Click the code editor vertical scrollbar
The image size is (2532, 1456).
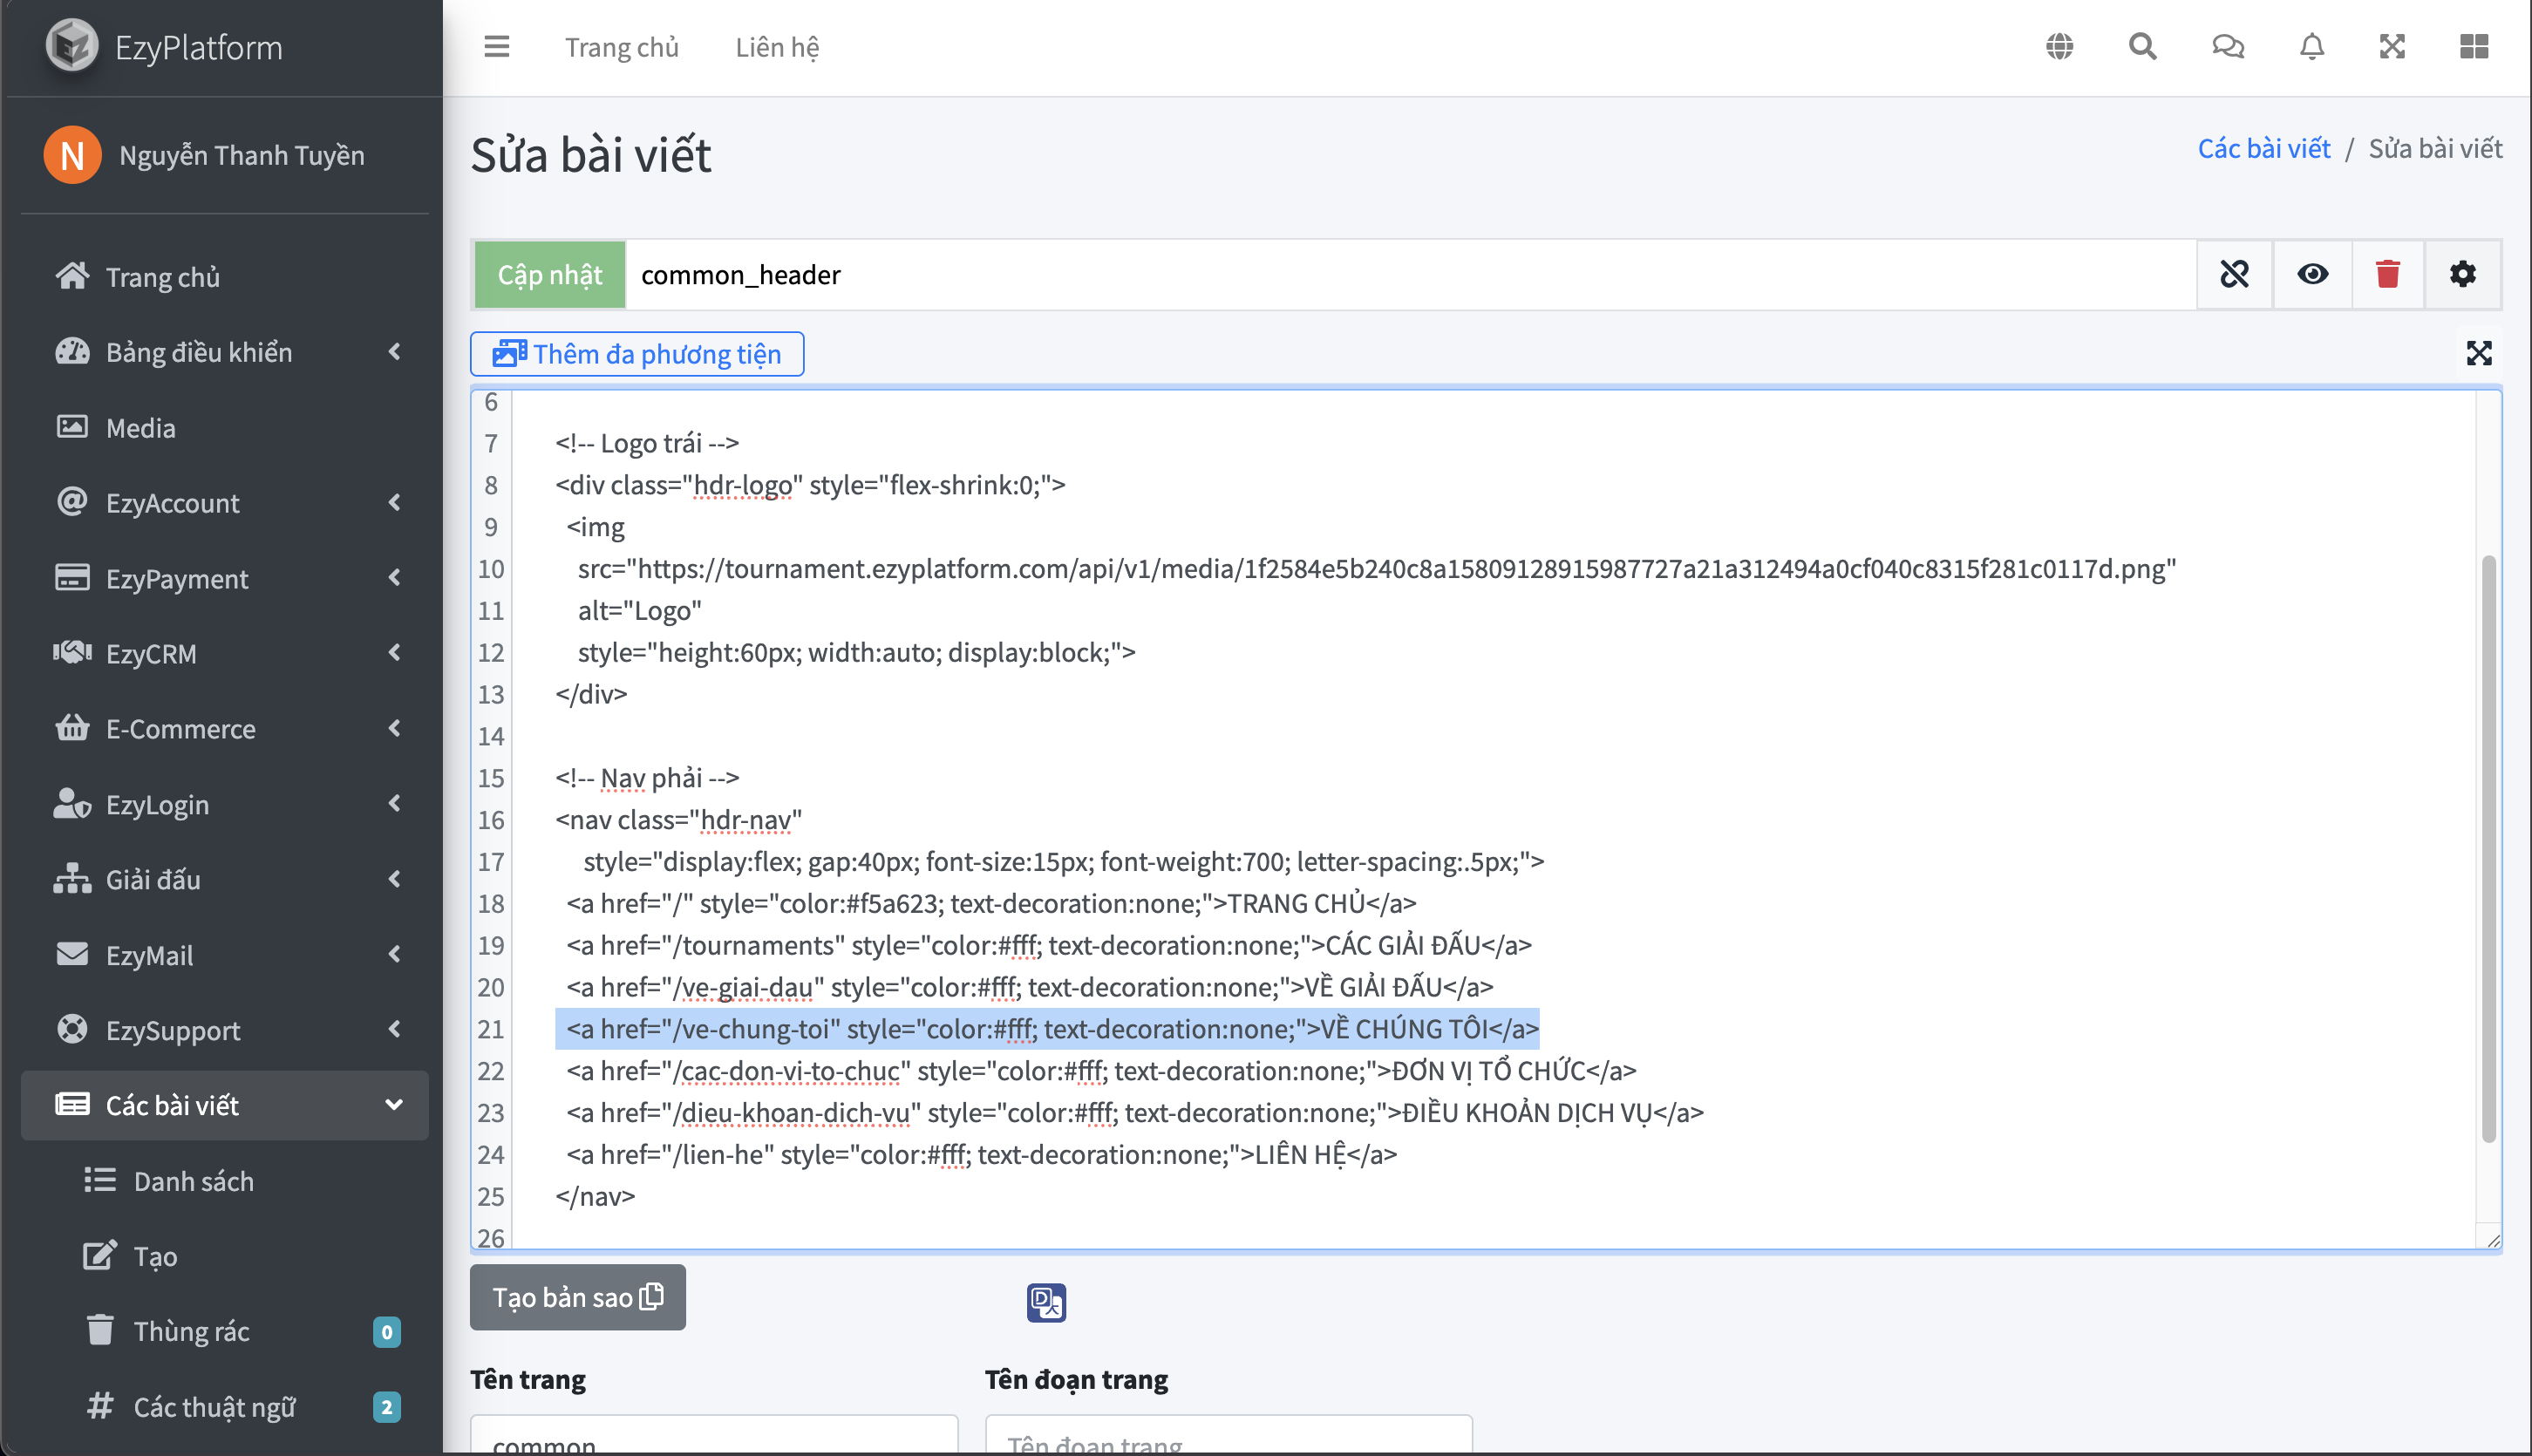coord(2488,848)
